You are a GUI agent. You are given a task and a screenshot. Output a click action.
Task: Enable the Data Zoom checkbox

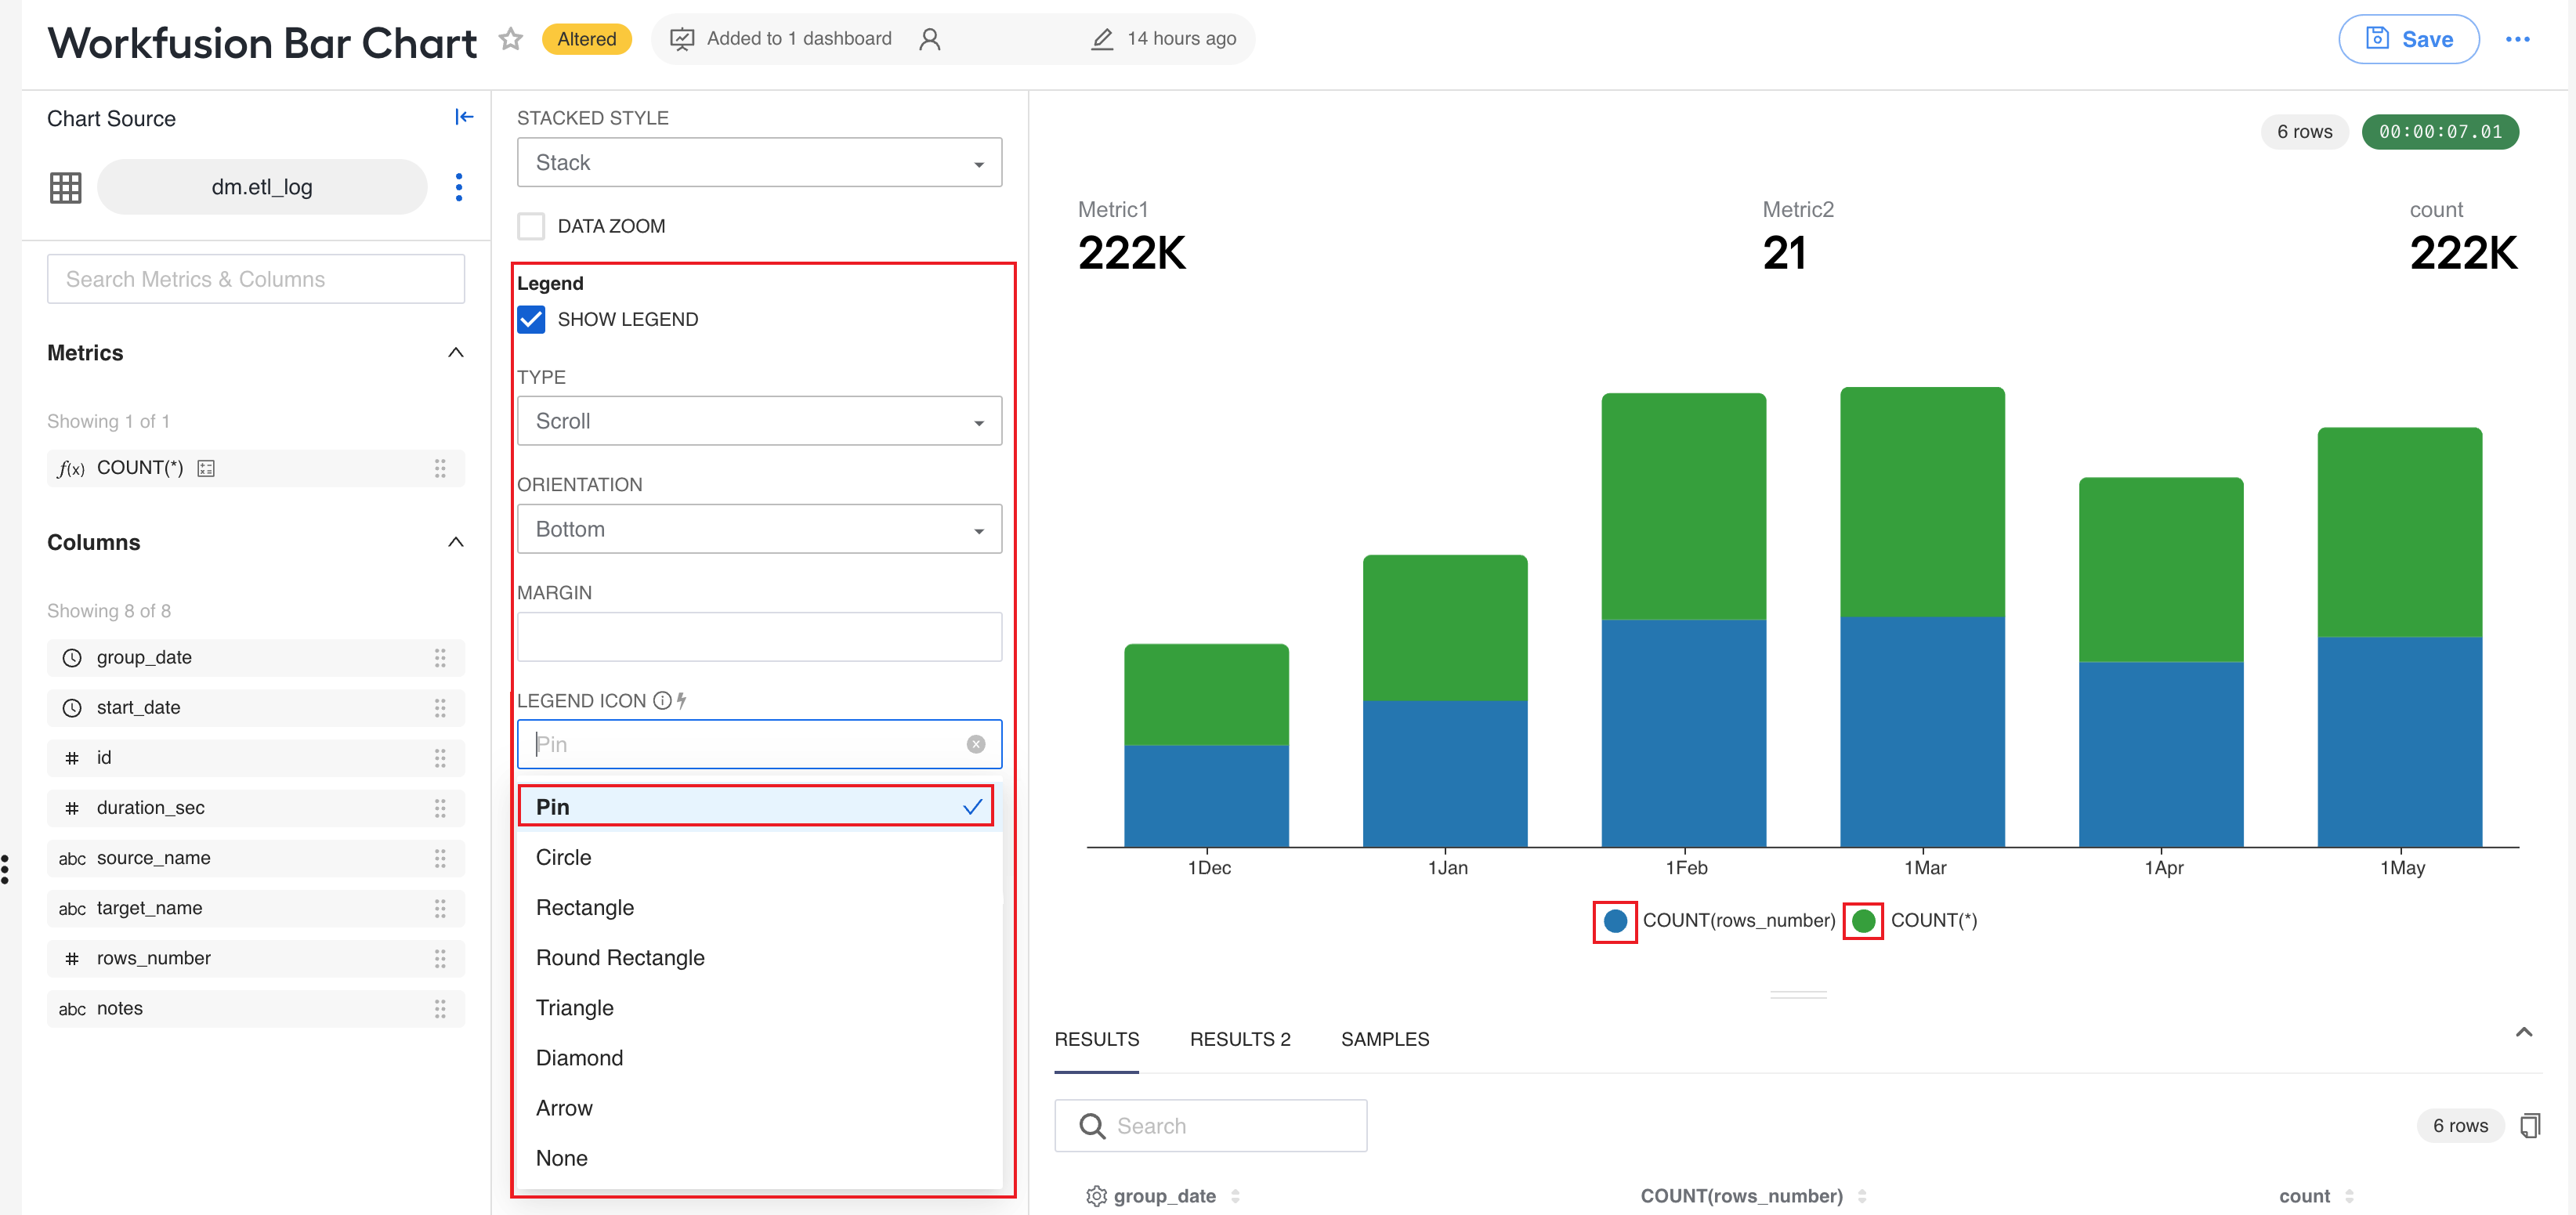point(531,226)
